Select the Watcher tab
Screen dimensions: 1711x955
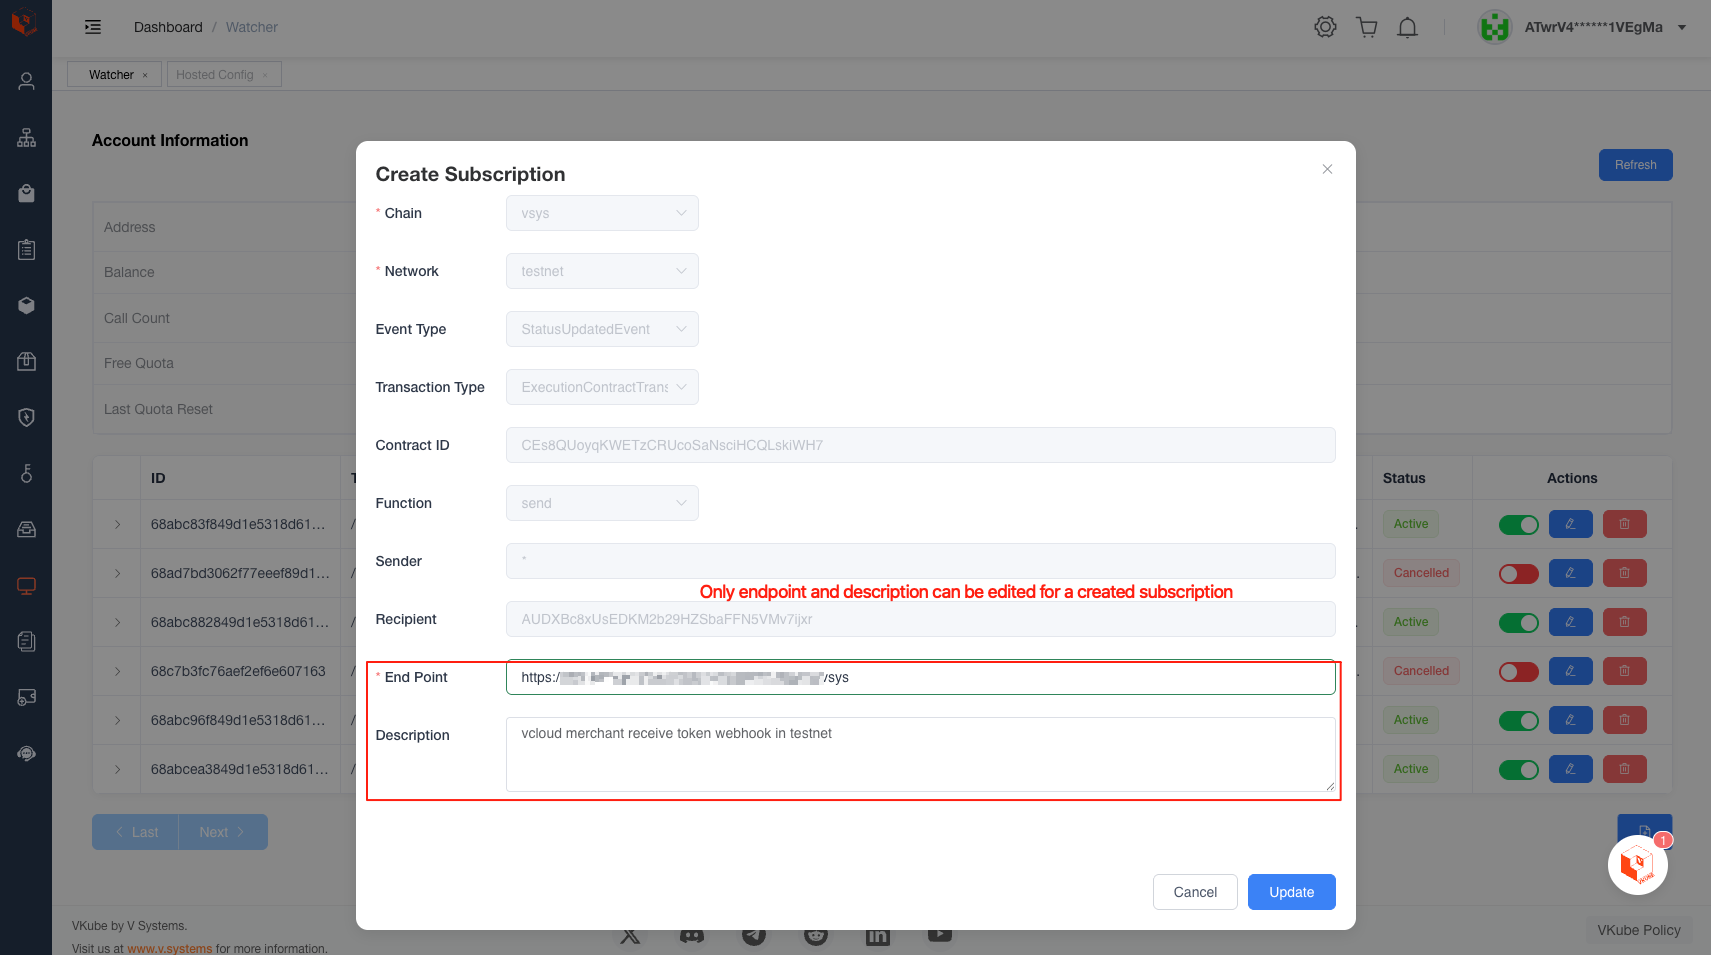click(x=111, y=75)
